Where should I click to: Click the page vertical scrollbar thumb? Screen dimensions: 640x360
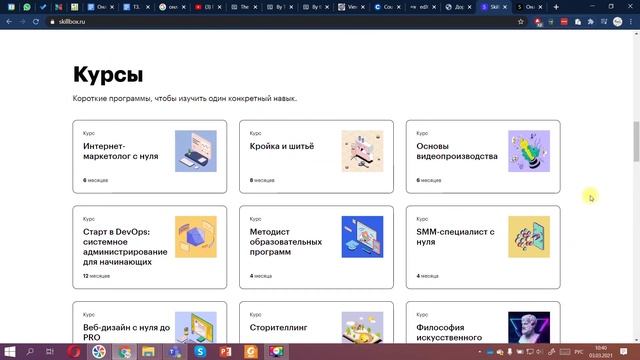[x=636, y=141]
